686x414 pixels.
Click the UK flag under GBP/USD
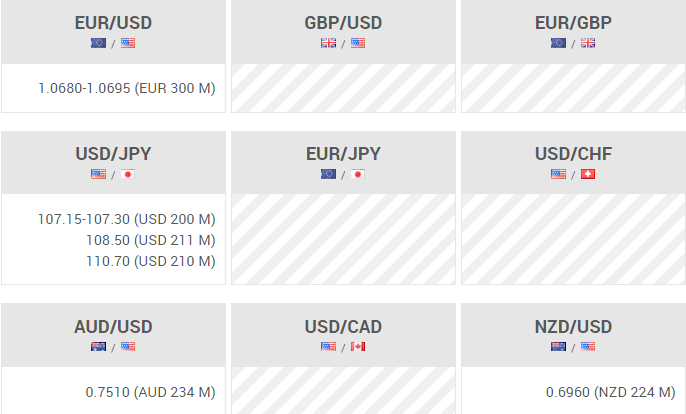[328, 43]
